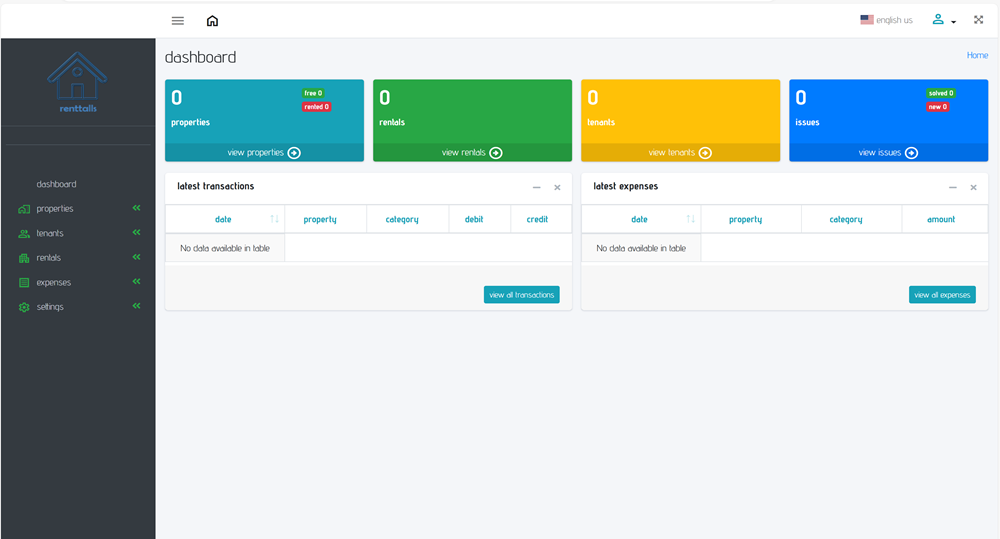Viewport: 1000px width, 539px height.
Task: Open the user account dropdown
Action: (x=943, y=20)
